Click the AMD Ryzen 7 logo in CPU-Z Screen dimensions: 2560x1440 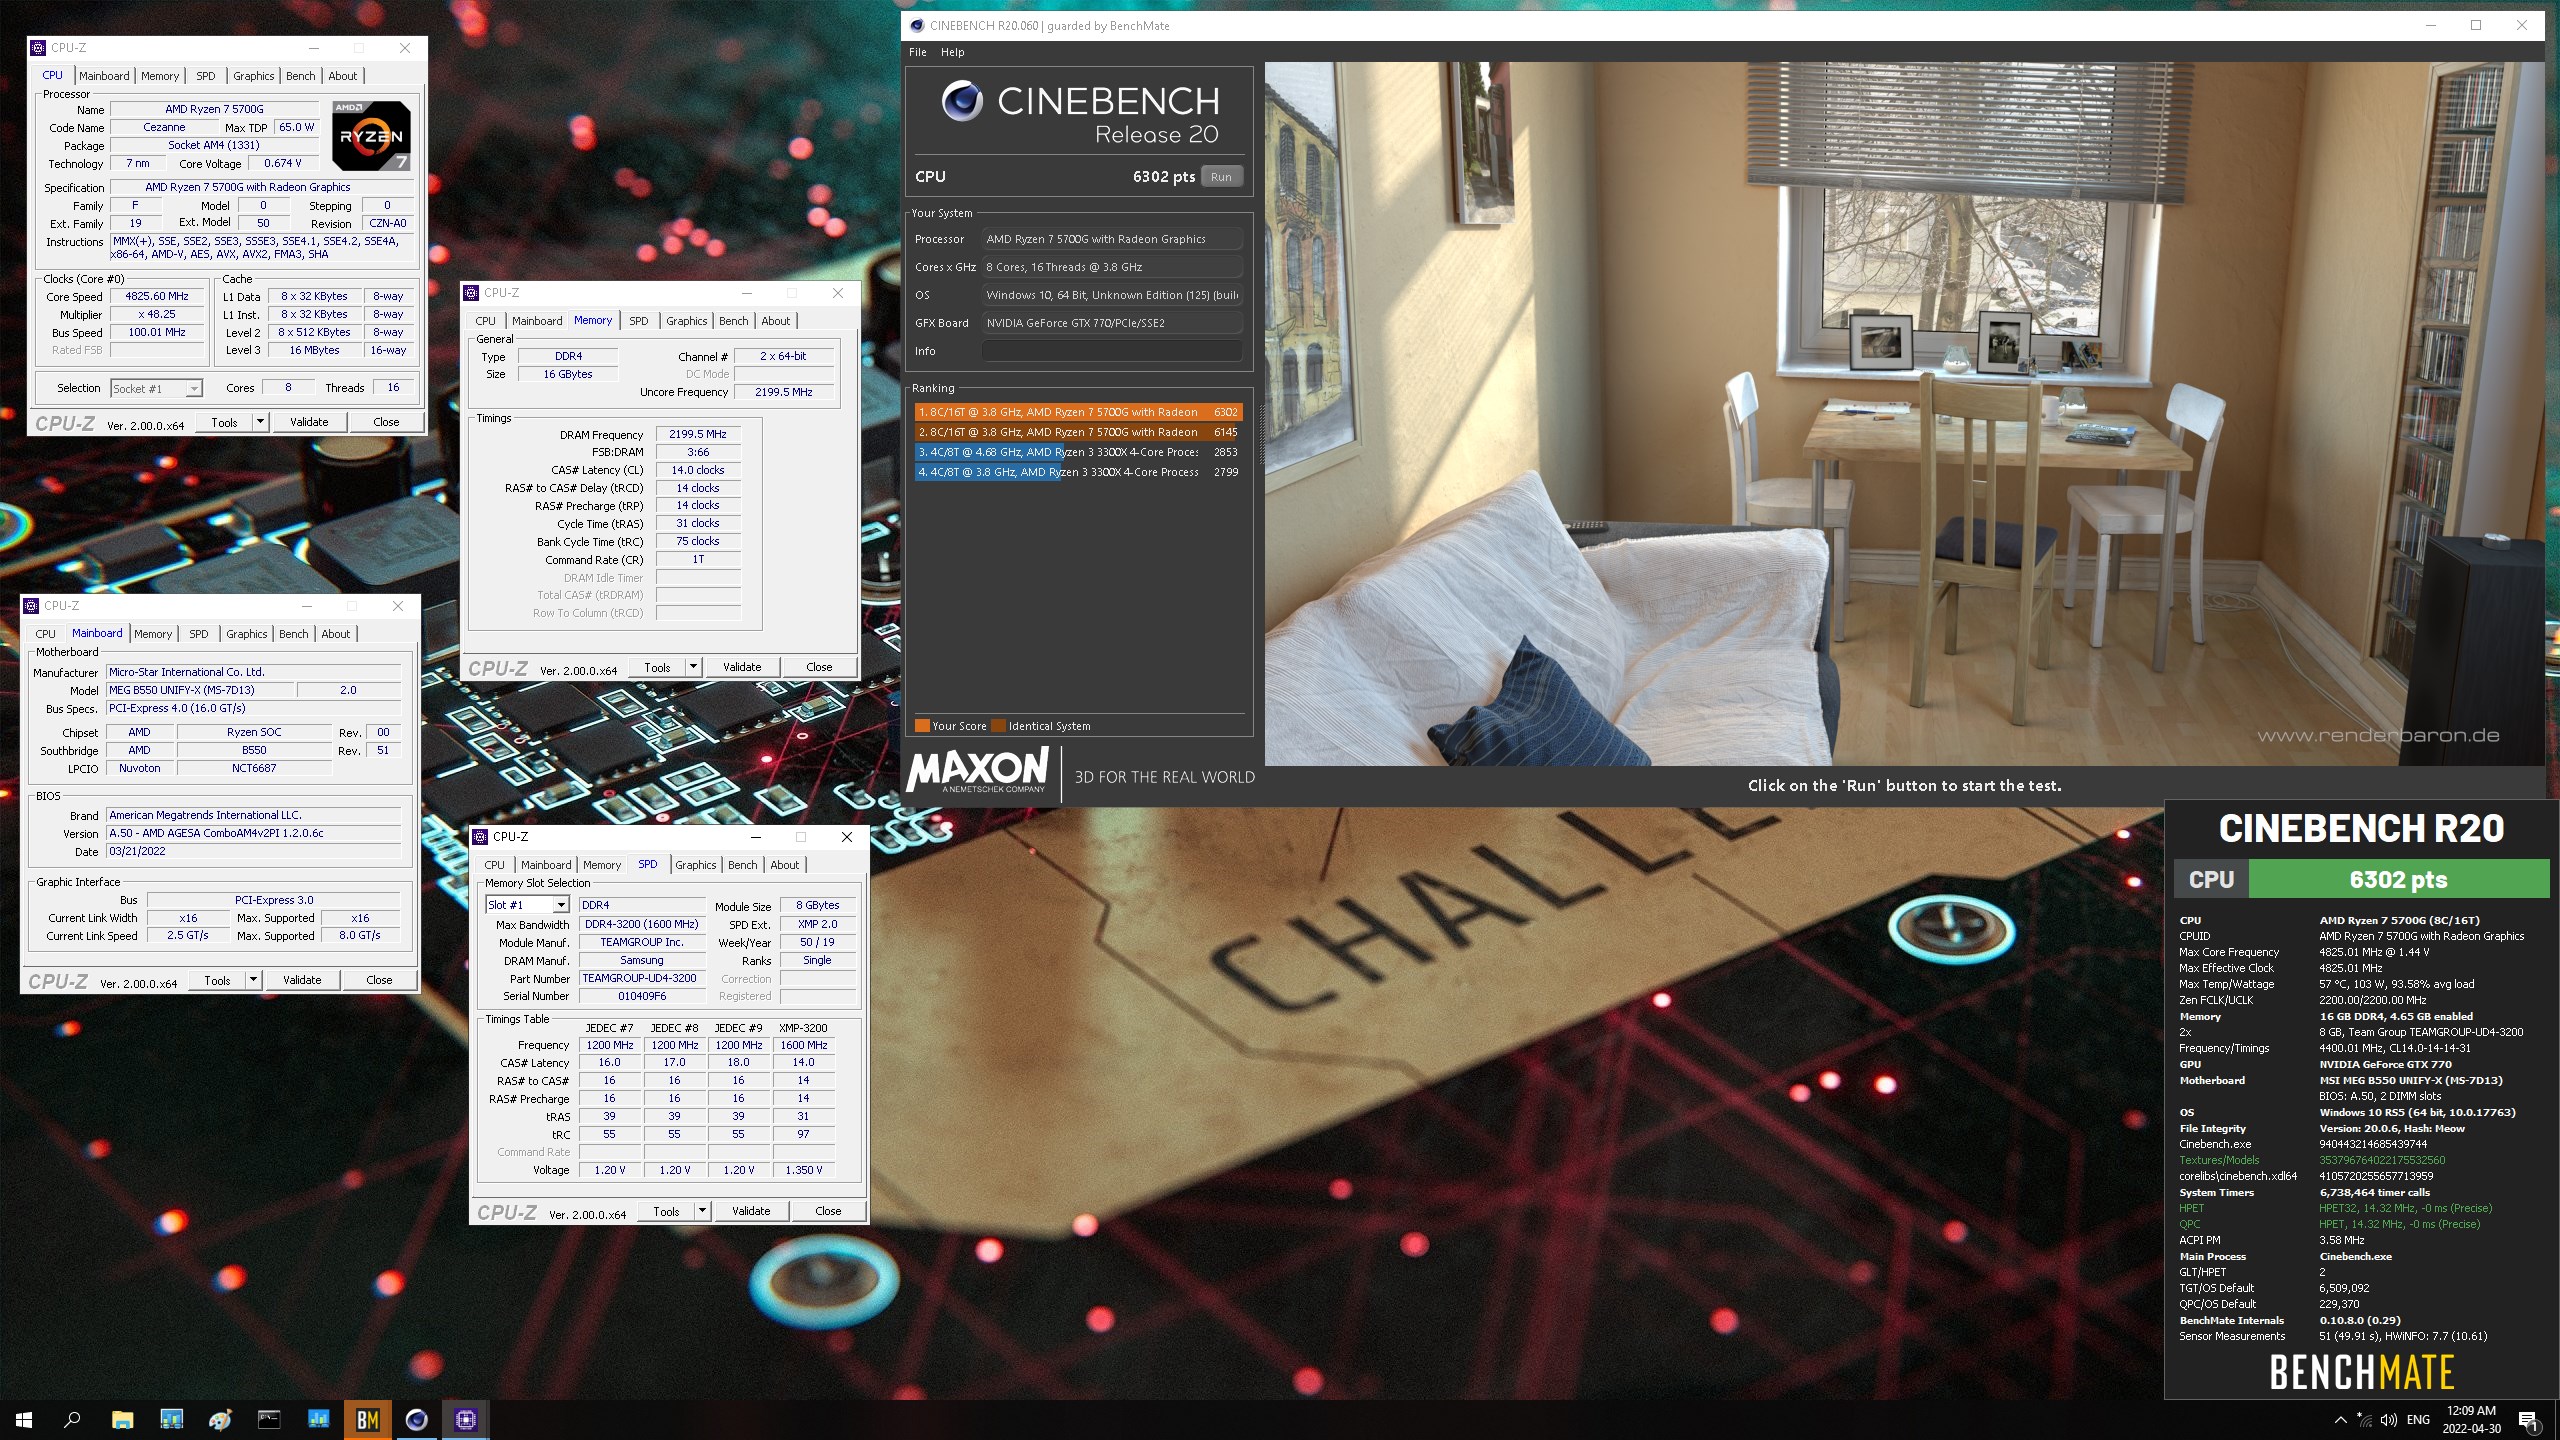click(x=372, y=135)
